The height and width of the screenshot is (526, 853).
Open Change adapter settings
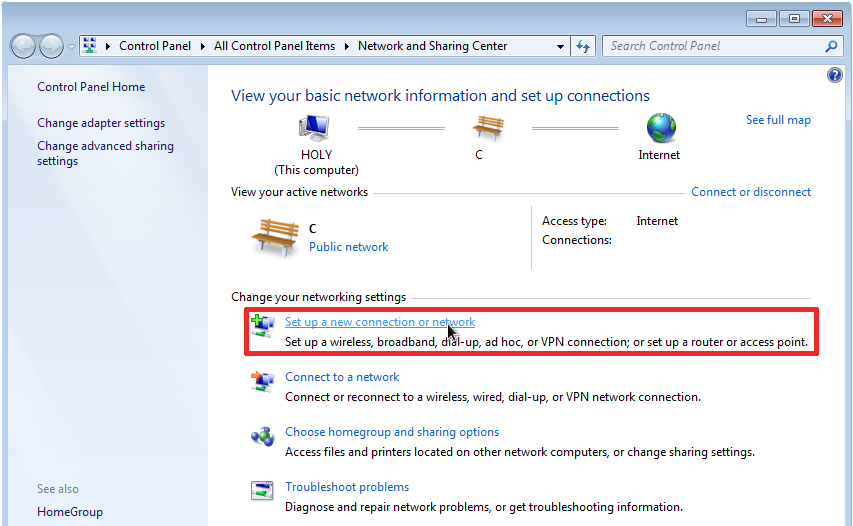pos(101,123)
